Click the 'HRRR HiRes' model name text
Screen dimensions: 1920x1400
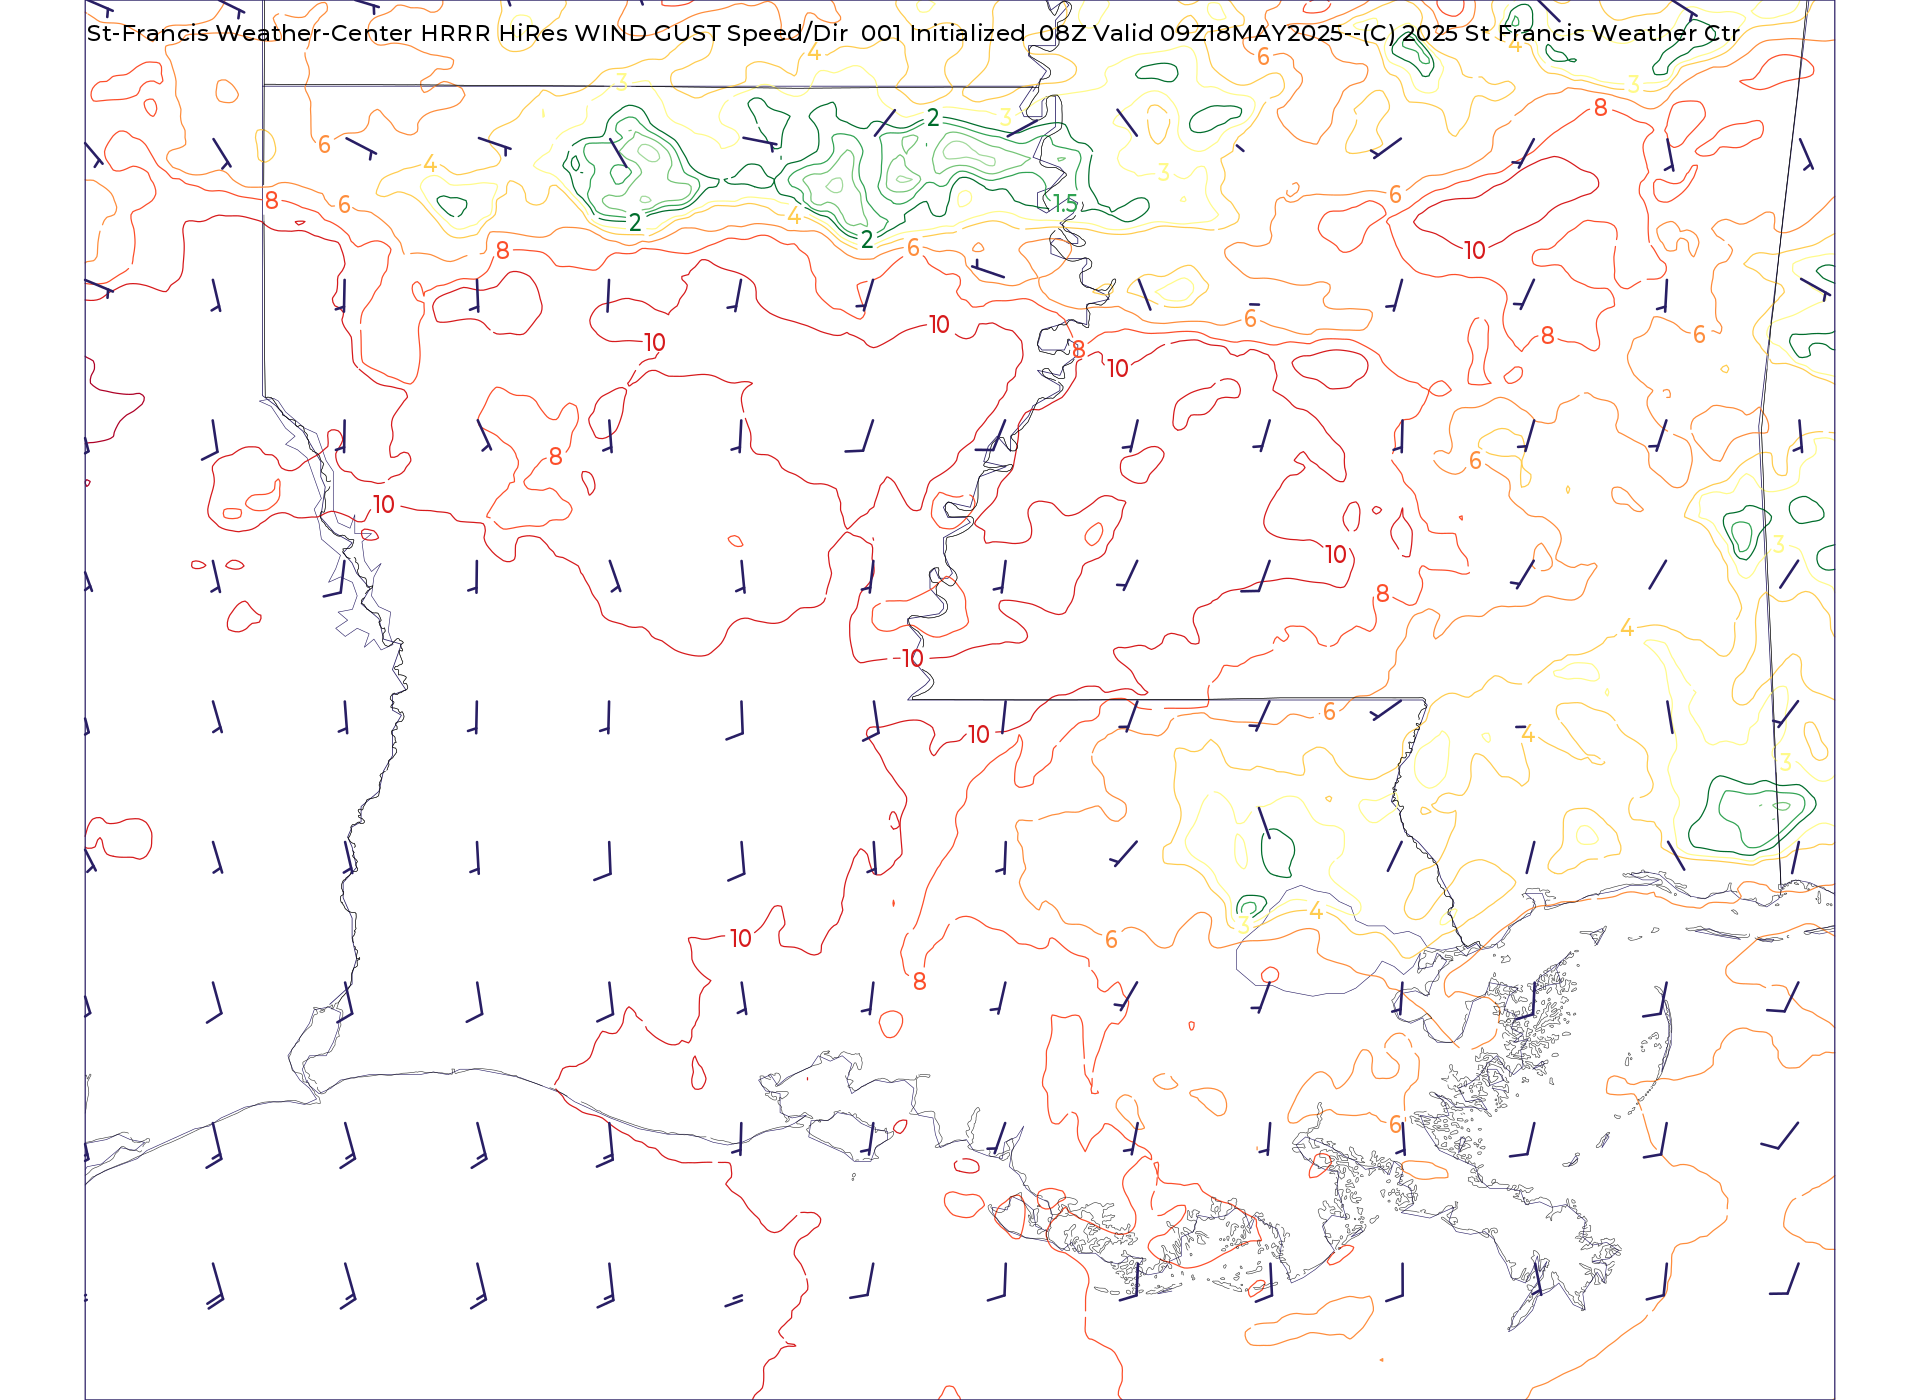coord(494,33)
